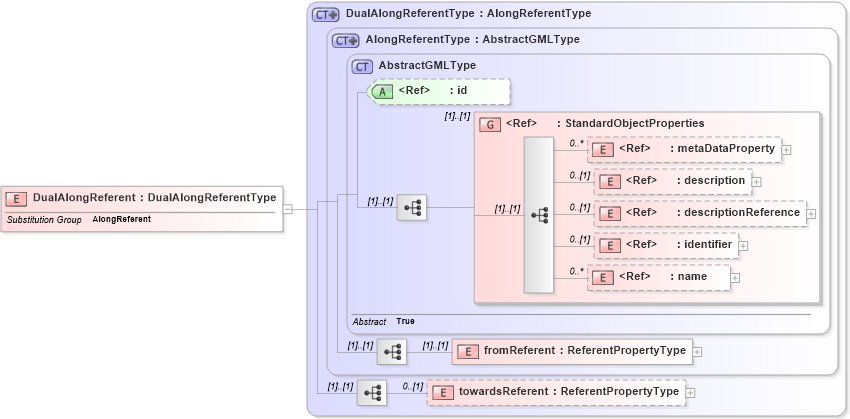Expand the identifier element

[743, 246]
